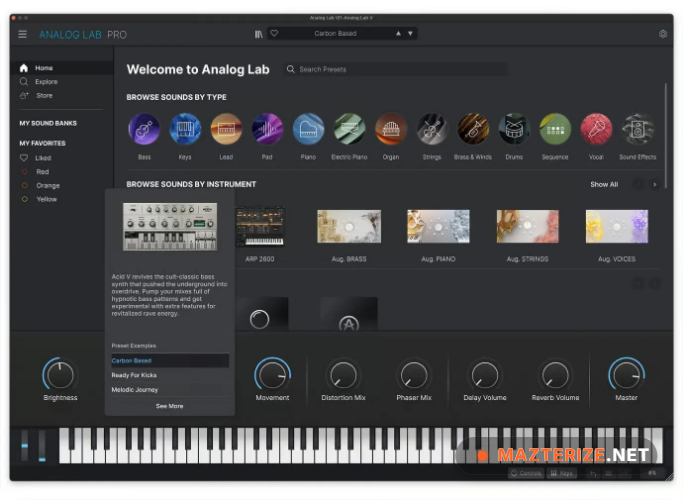683x500 pixels.
Task: Browse Keys sounds type icon
Action: click(185, 129)
